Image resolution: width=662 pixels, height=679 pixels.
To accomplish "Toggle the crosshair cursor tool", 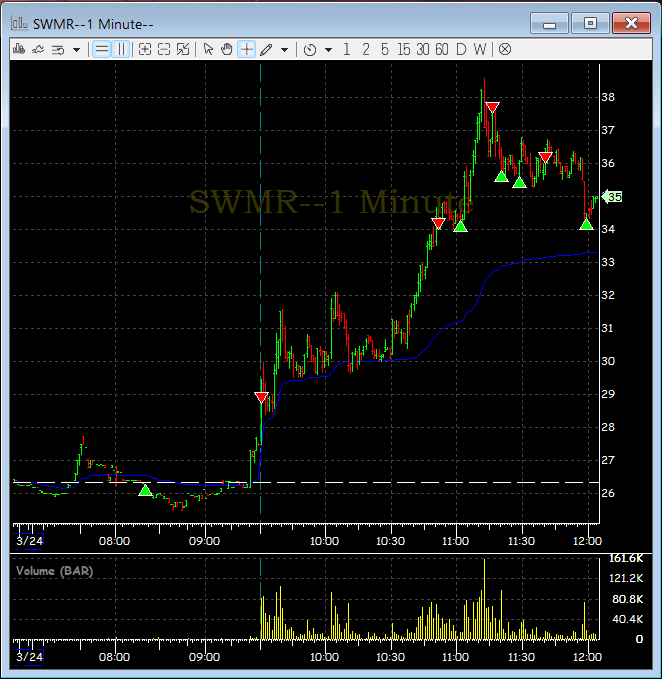I will [246, 49].
